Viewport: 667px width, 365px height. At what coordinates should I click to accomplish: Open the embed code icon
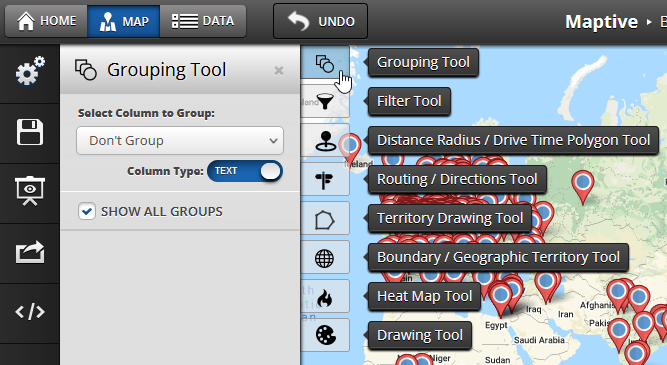30,312
